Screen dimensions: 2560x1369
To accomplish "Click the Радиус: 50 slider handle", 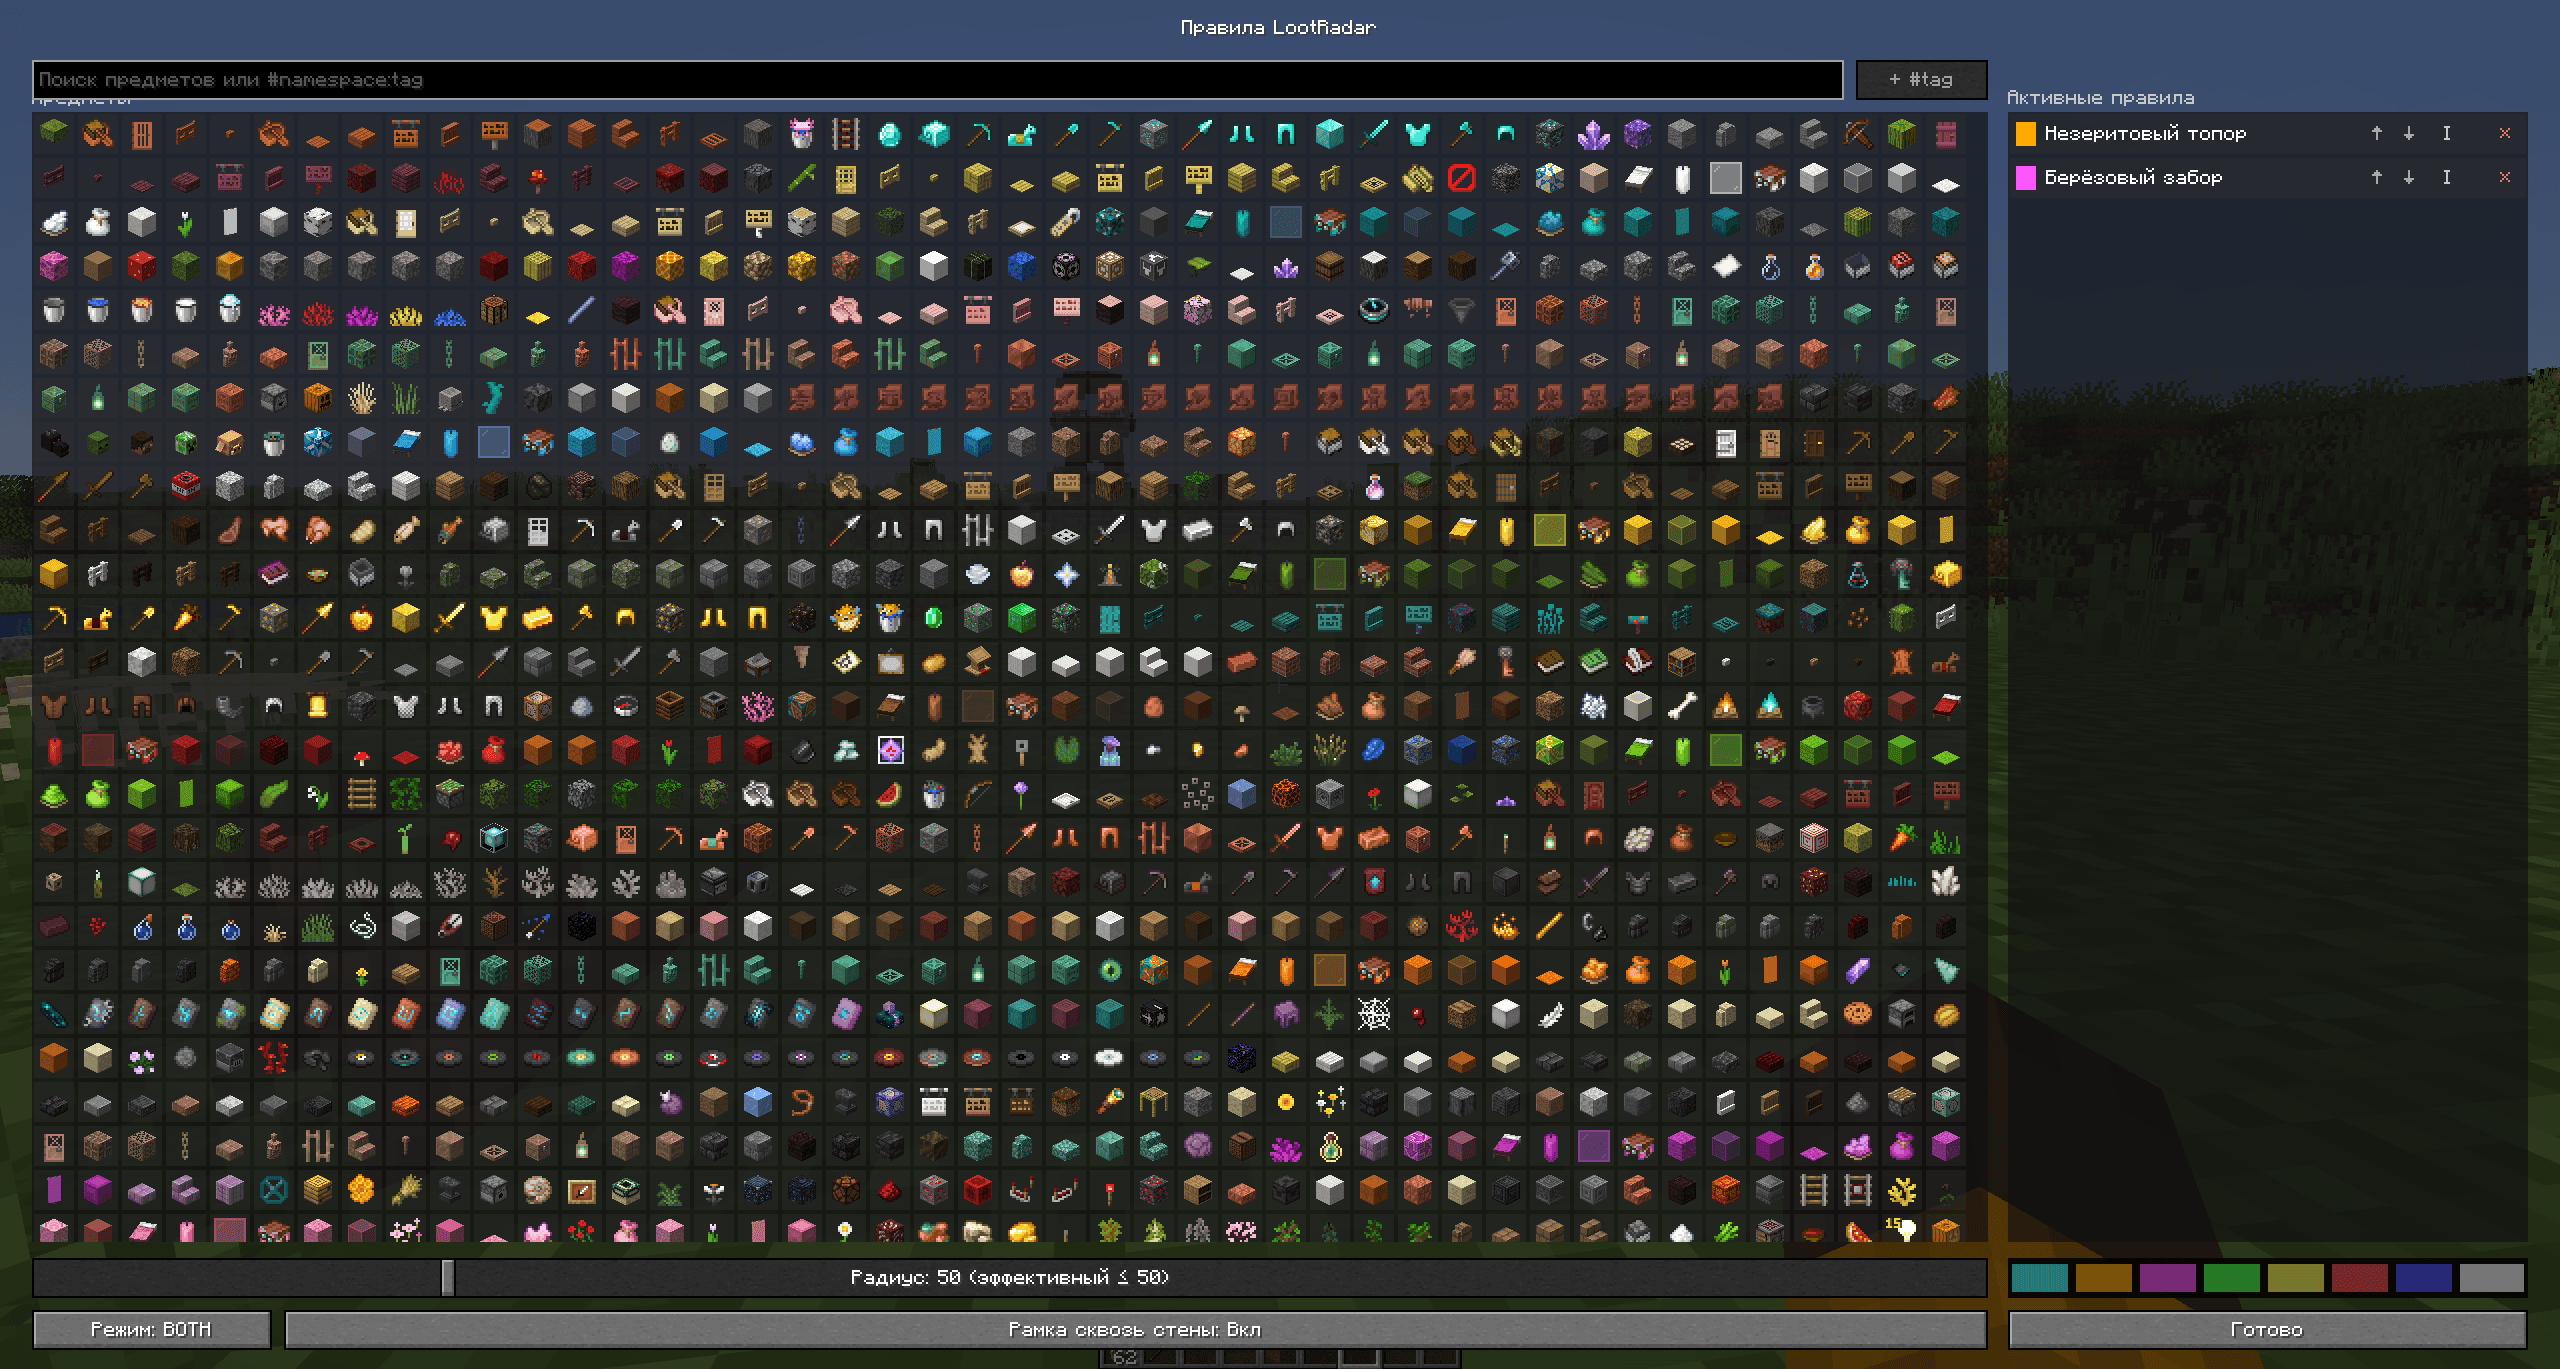I will tap(448, 1277).
